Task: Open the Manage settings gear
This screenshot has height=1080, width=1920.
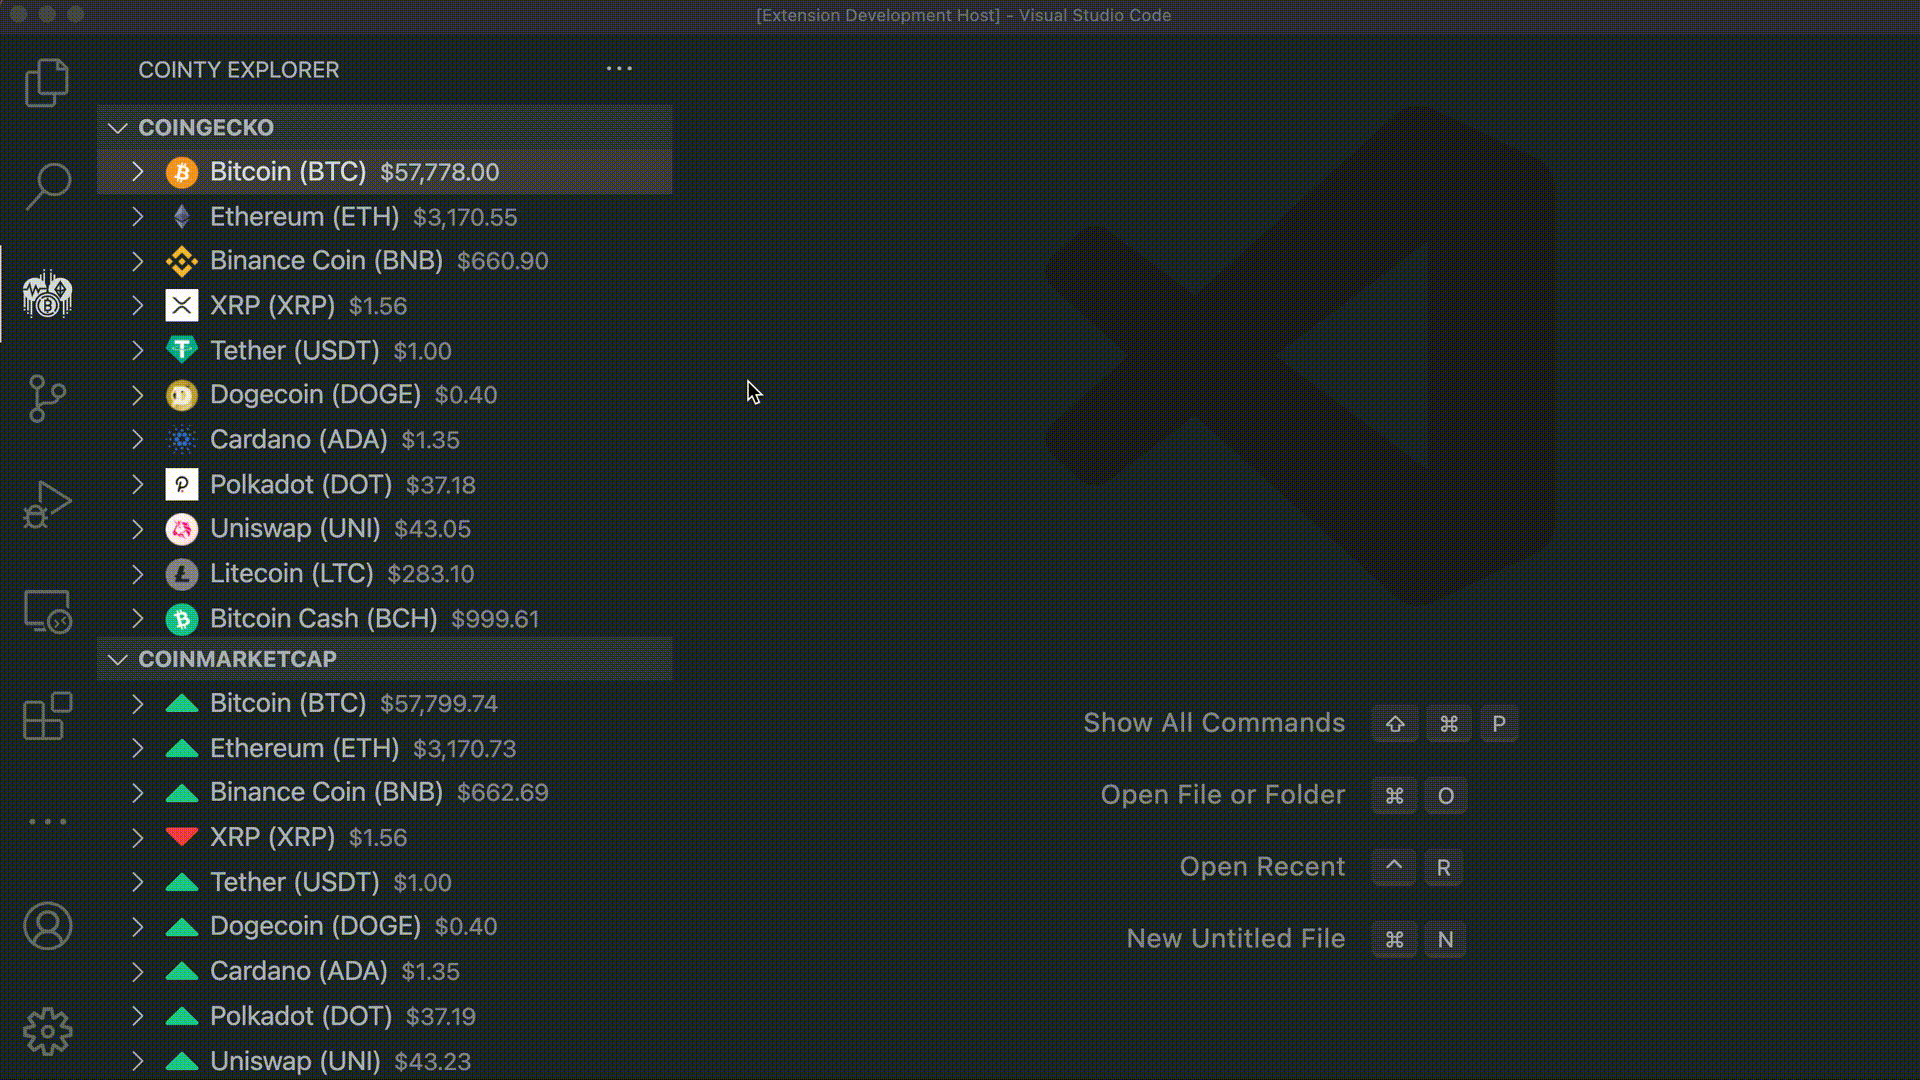Action: tap(47, 1031)
